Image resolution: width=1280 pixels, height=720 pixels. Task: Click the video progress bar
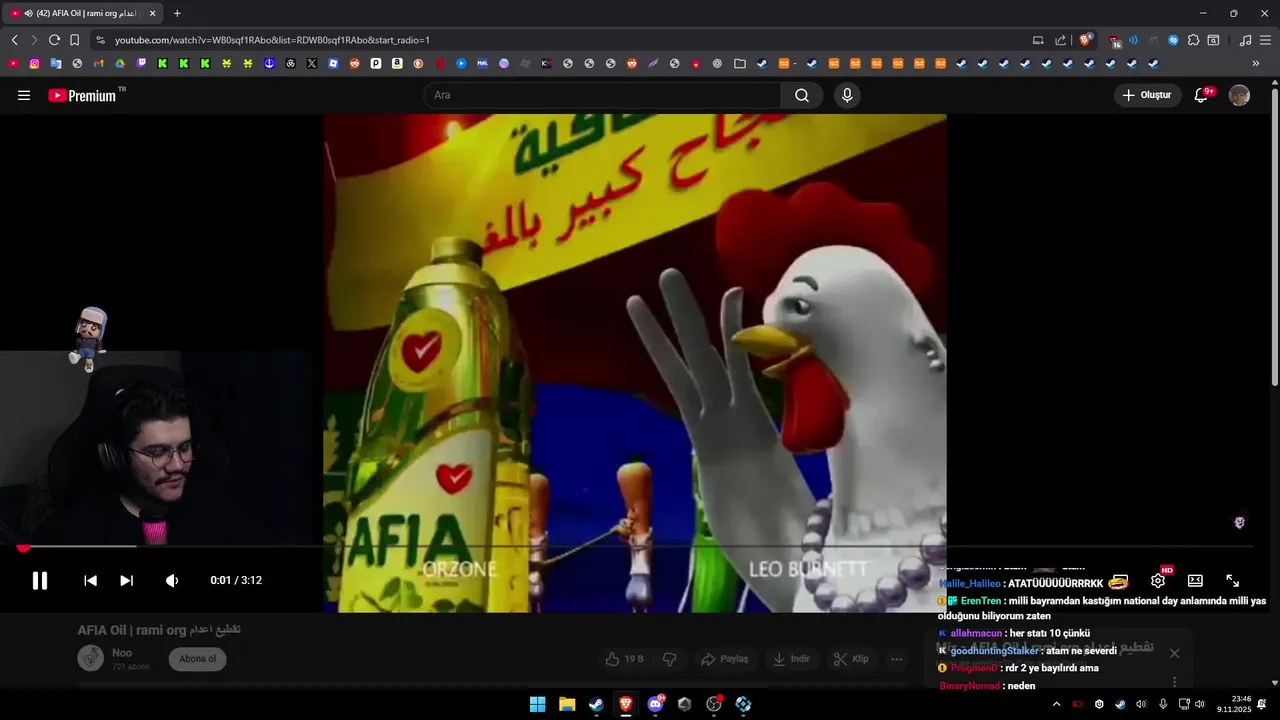637,546
